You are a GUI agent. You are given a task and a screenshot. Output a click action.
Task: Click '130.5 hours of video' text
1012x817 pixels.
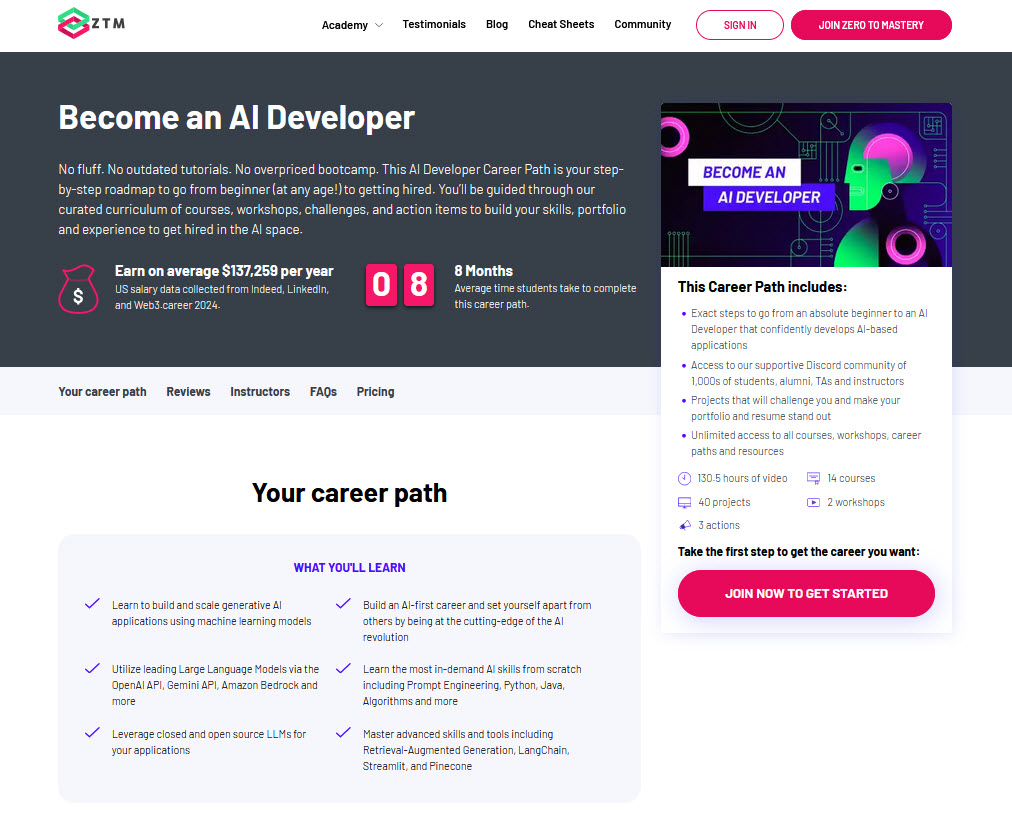coord(742,478)
